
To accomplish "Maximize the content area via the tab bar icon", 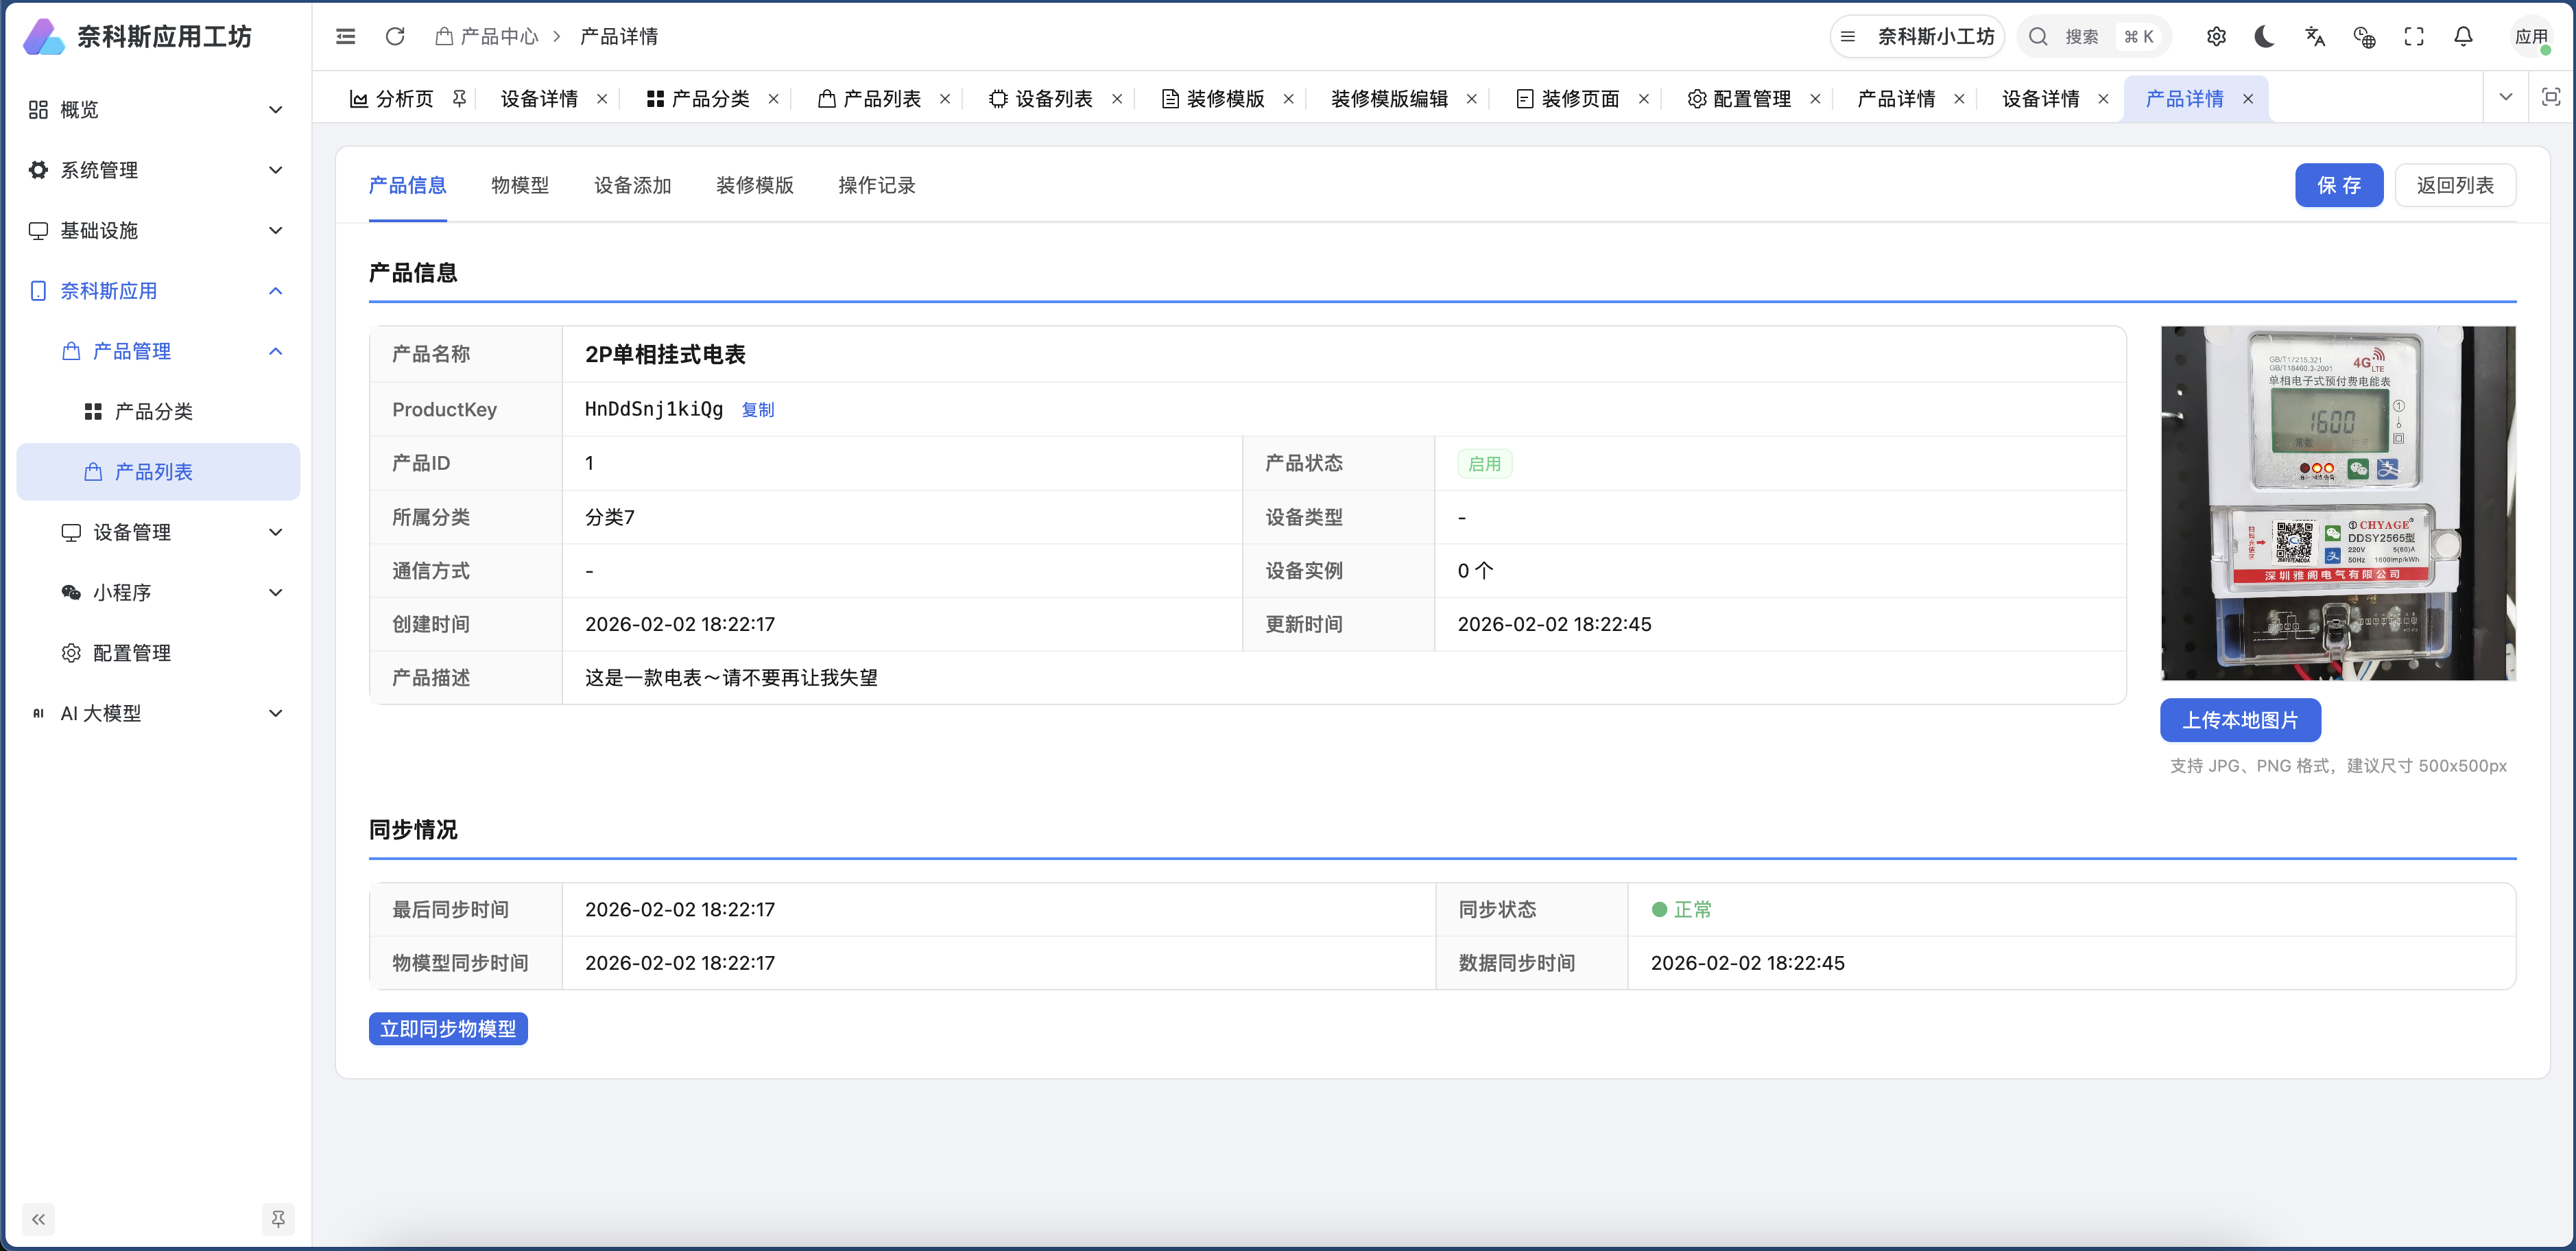I will pos(2551,97).
